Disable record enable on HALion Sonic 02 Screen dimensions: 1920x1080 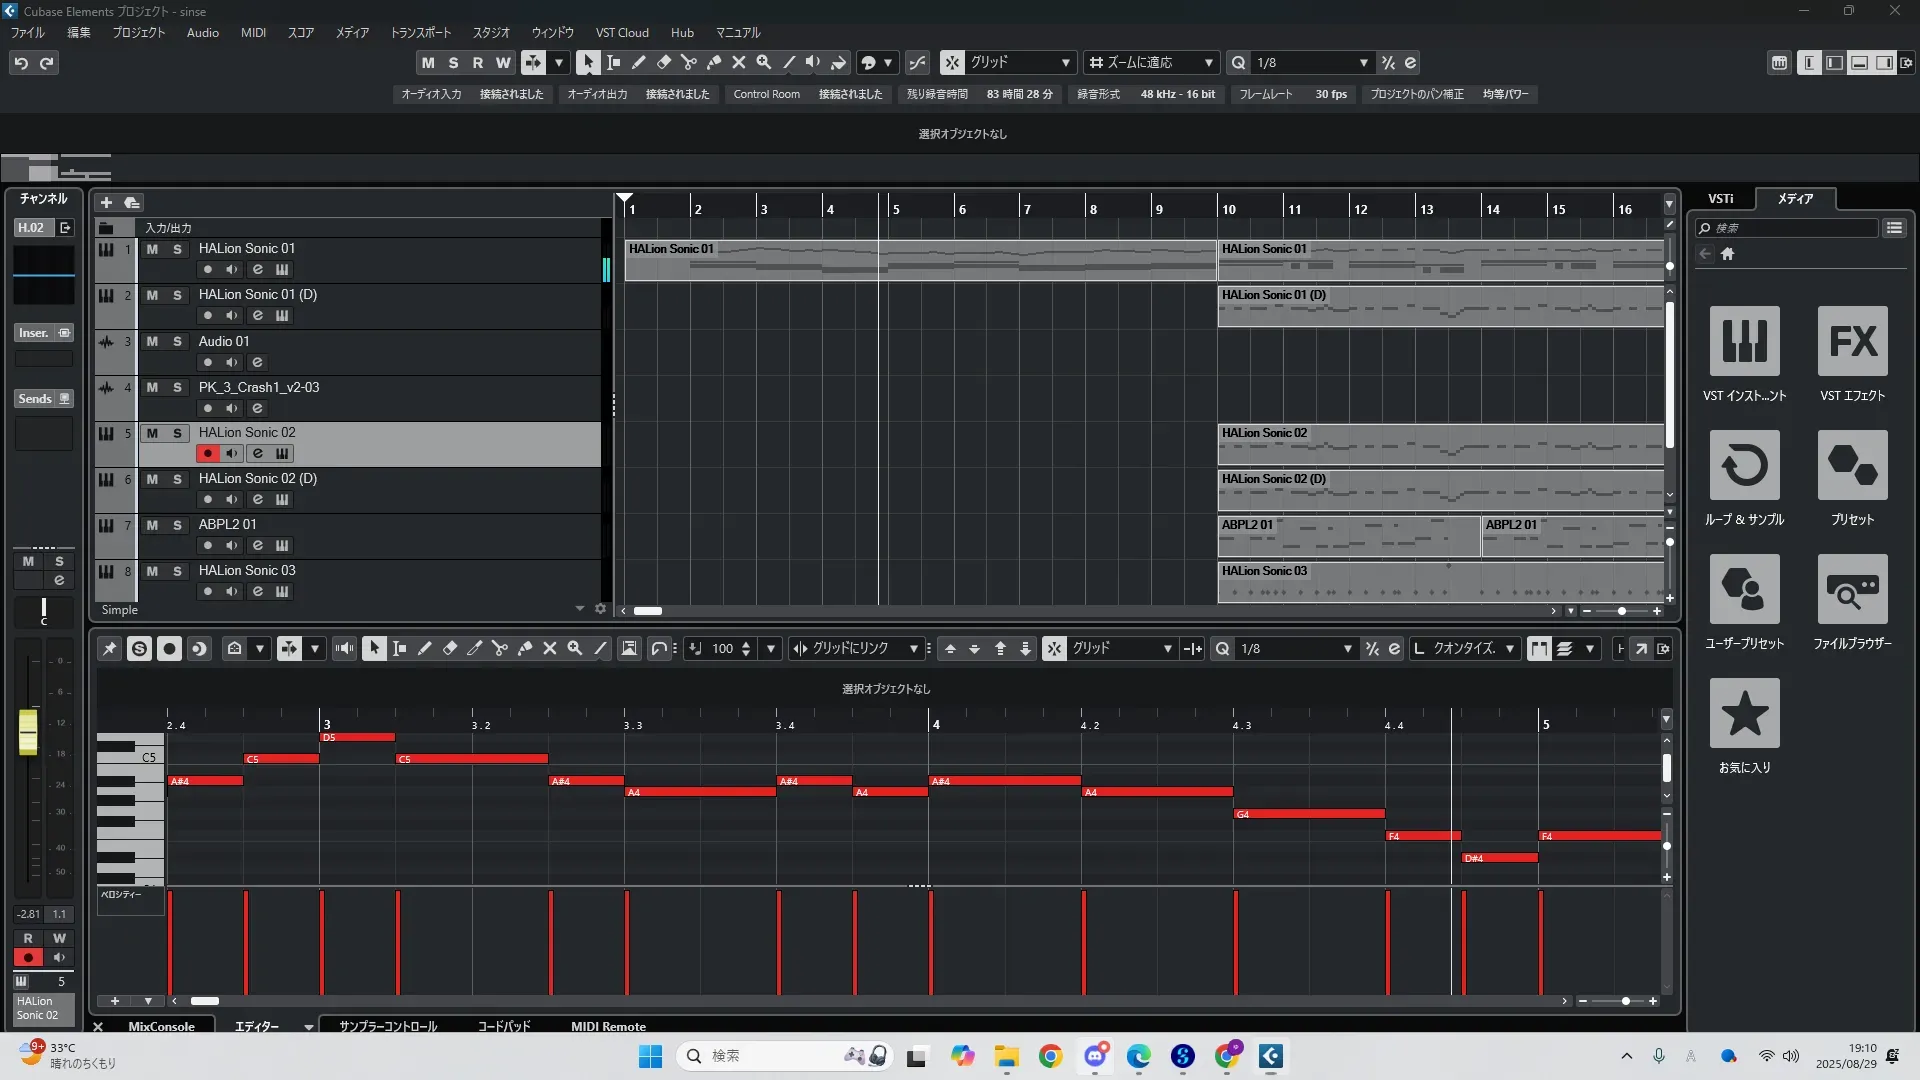click(x=207, y=453)
